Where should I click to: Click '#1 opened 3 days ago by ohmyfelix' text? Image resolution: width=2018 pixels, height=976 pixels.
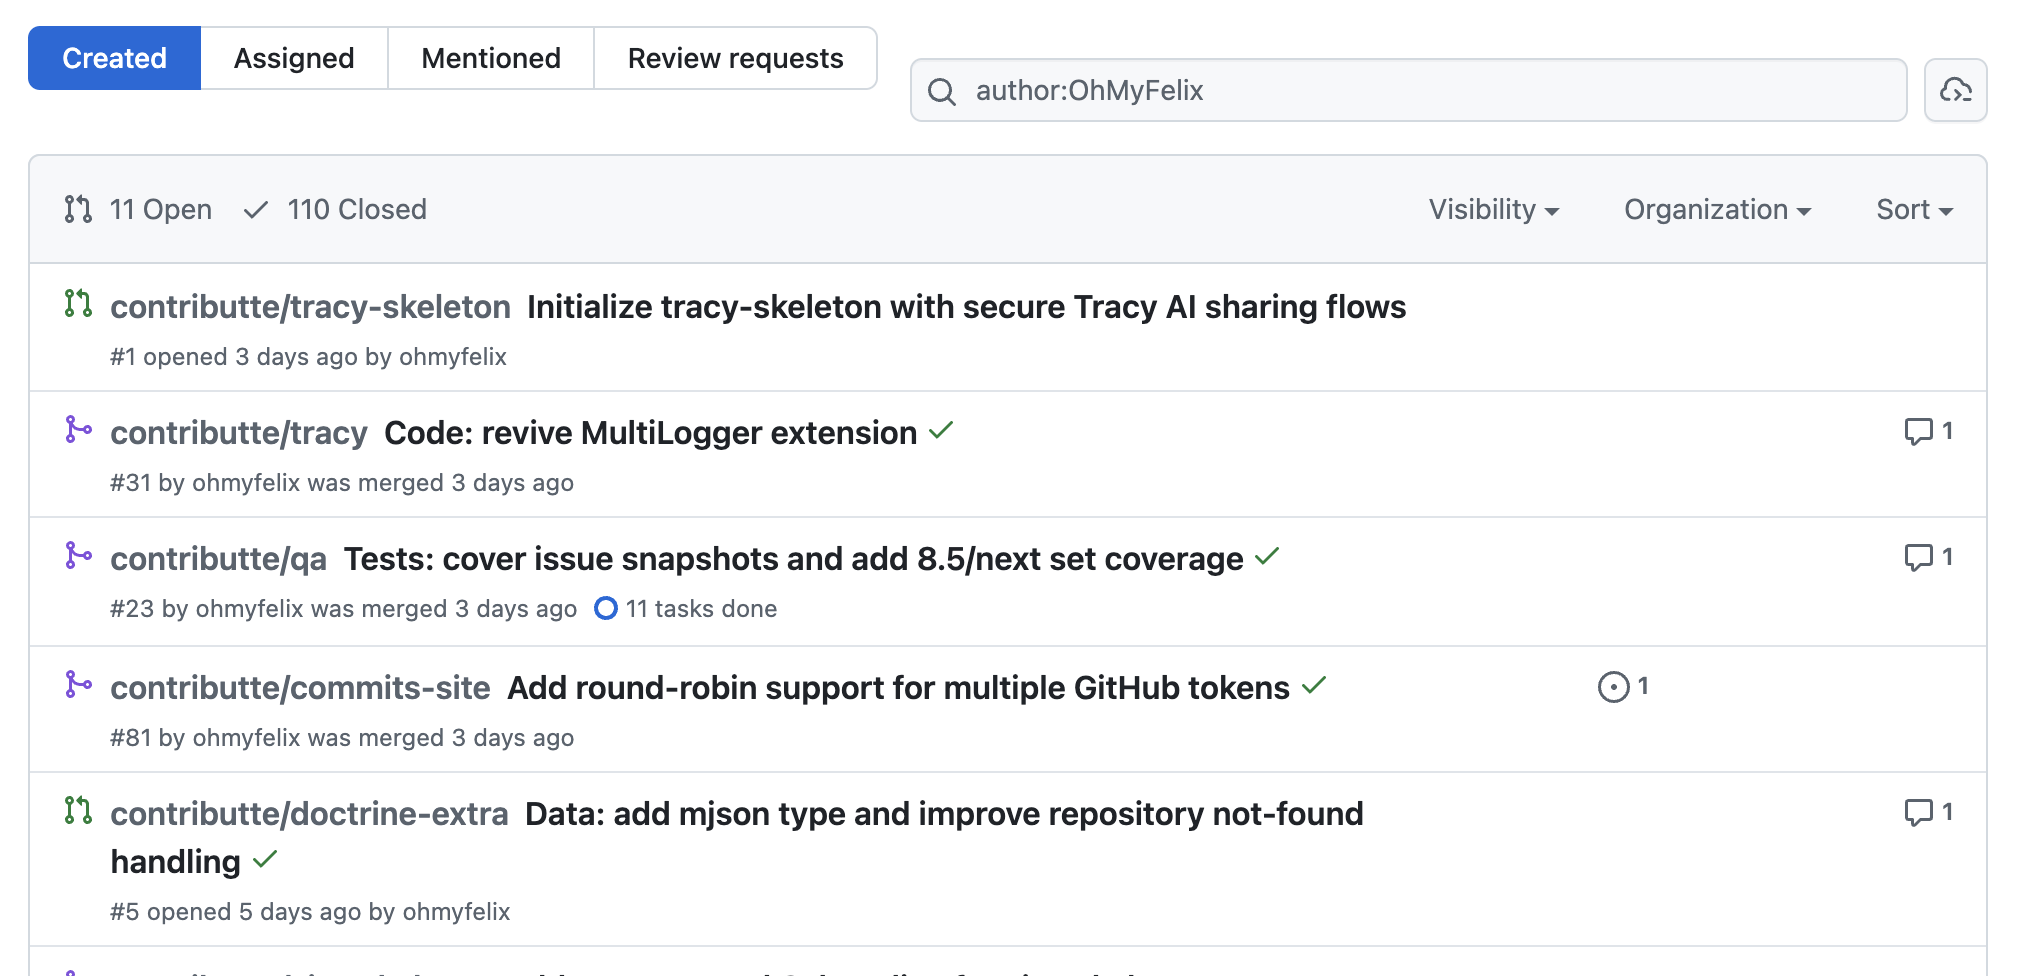pos(308,357)
